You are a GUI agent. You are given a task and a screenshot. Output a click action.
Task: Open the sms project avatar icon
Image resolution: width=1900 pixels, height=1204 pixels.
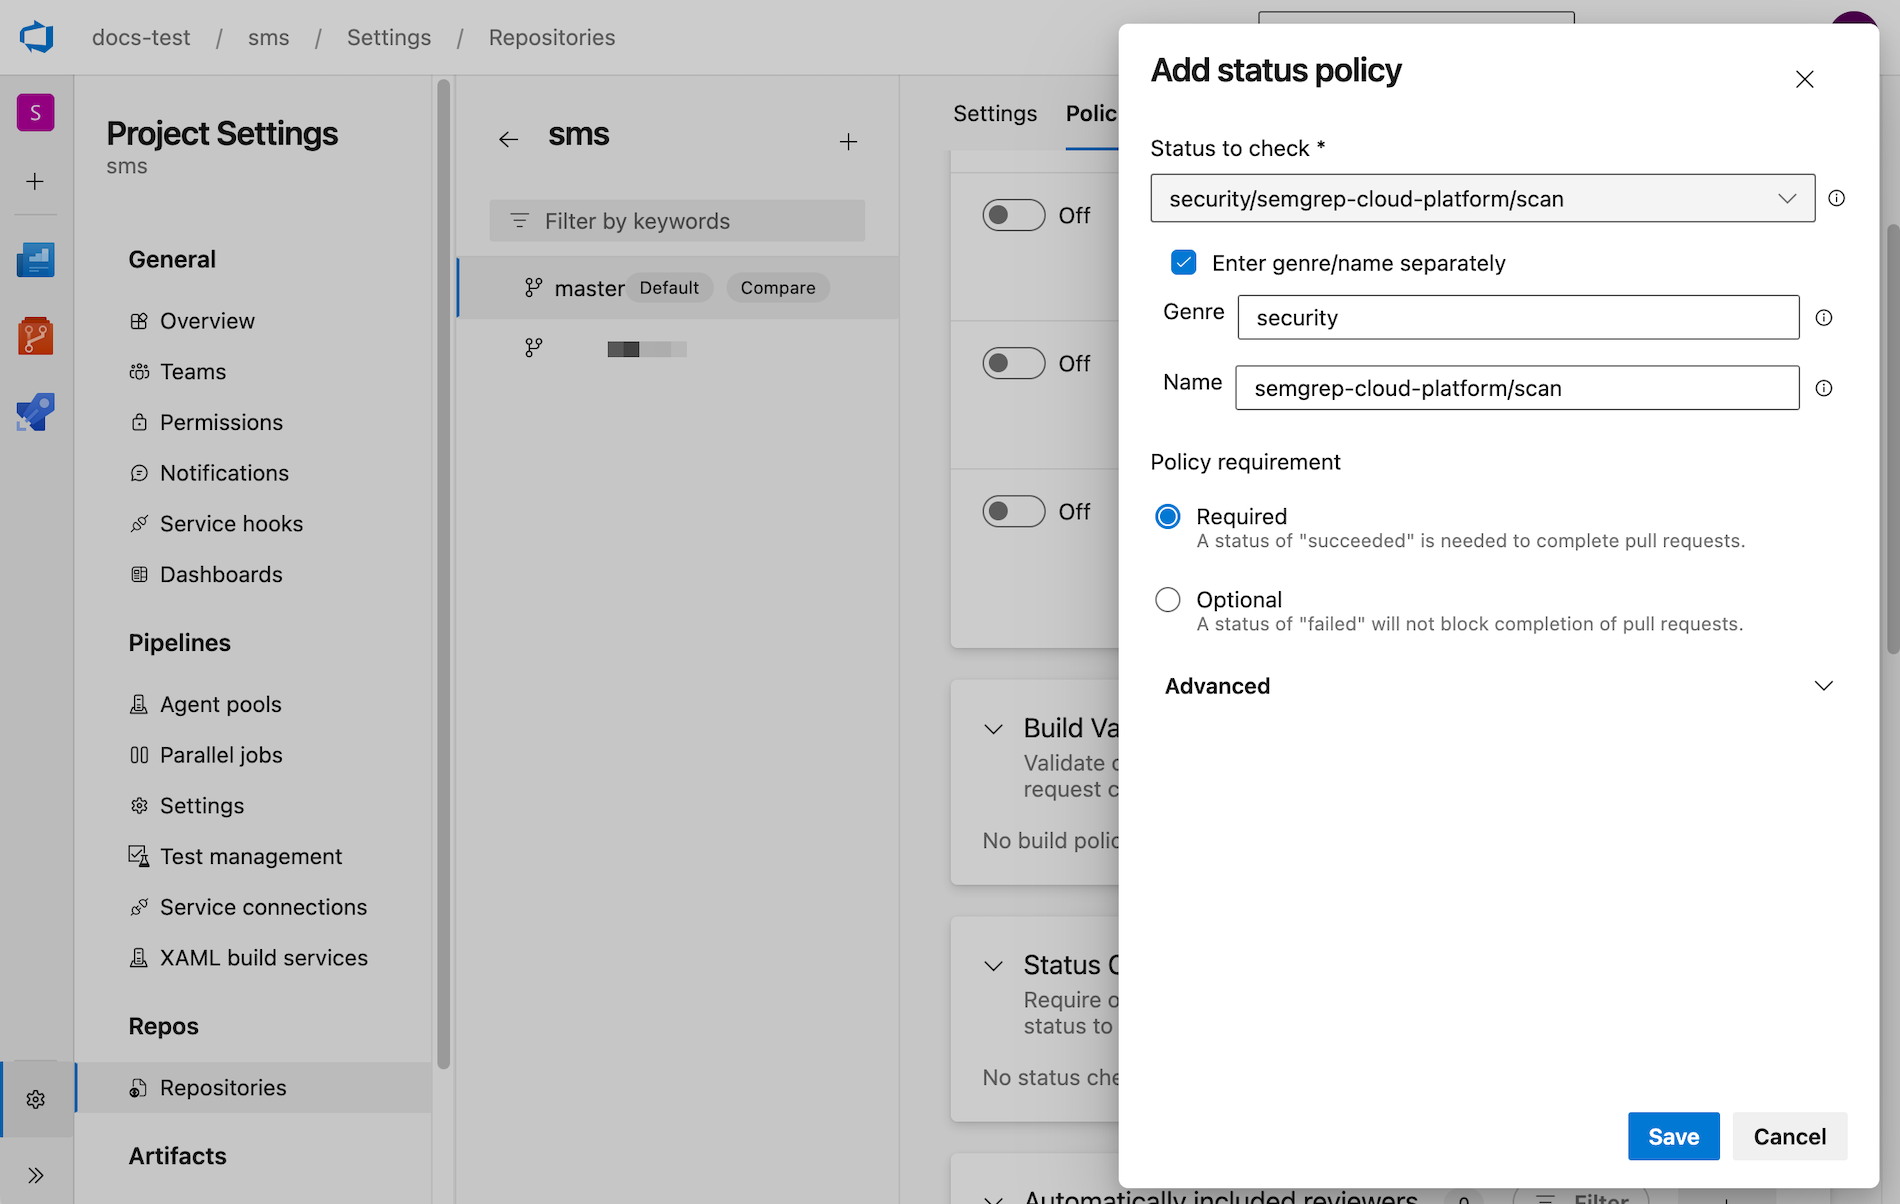[x=36, y=112]
